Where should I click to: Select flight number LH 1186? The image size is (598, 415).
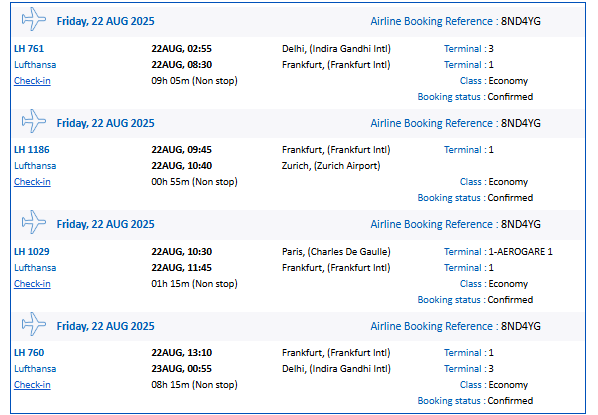click(32, 150)
